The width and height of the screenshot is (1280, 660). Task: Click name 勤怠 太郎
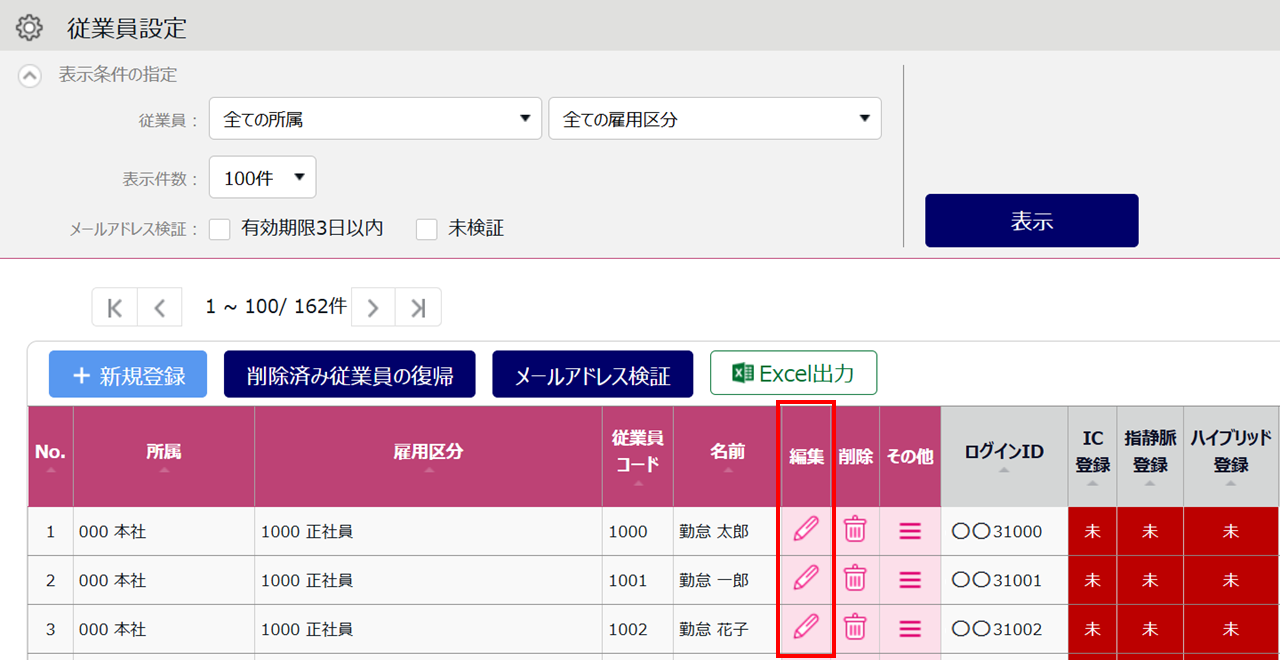pos(714,531)
